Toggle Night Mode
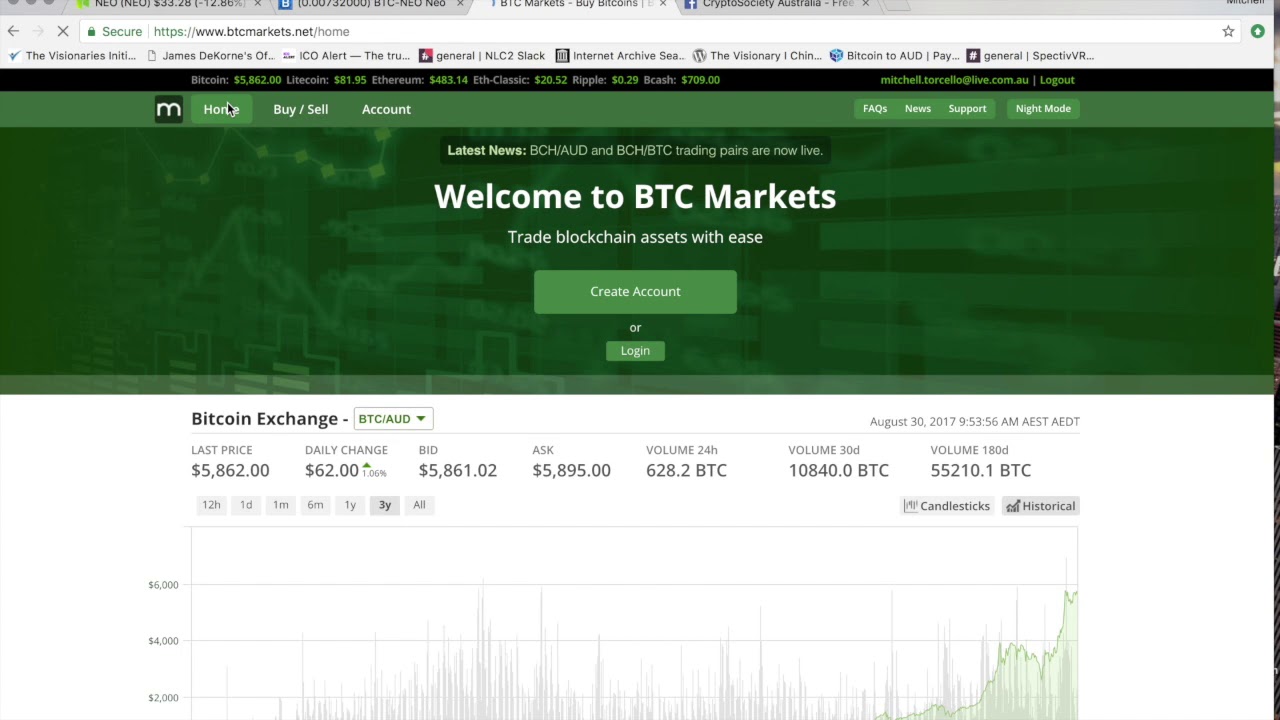The image size is (1280, 720). coord(1043,108)
